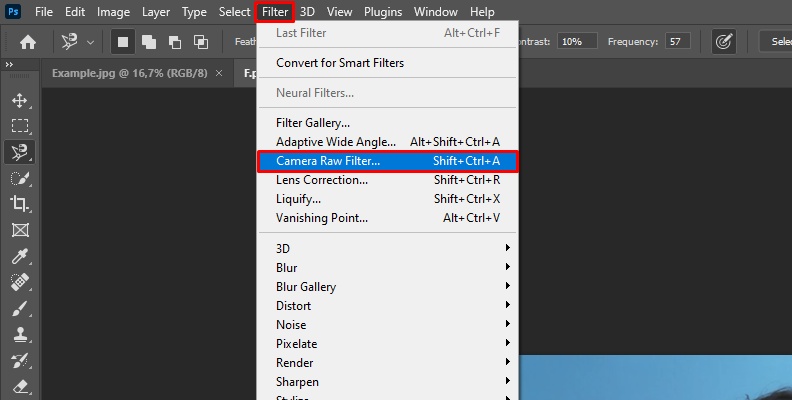This screenshot has height=400, width=792.
Task: Select the New selection mode icon
Action: point(123,42)
